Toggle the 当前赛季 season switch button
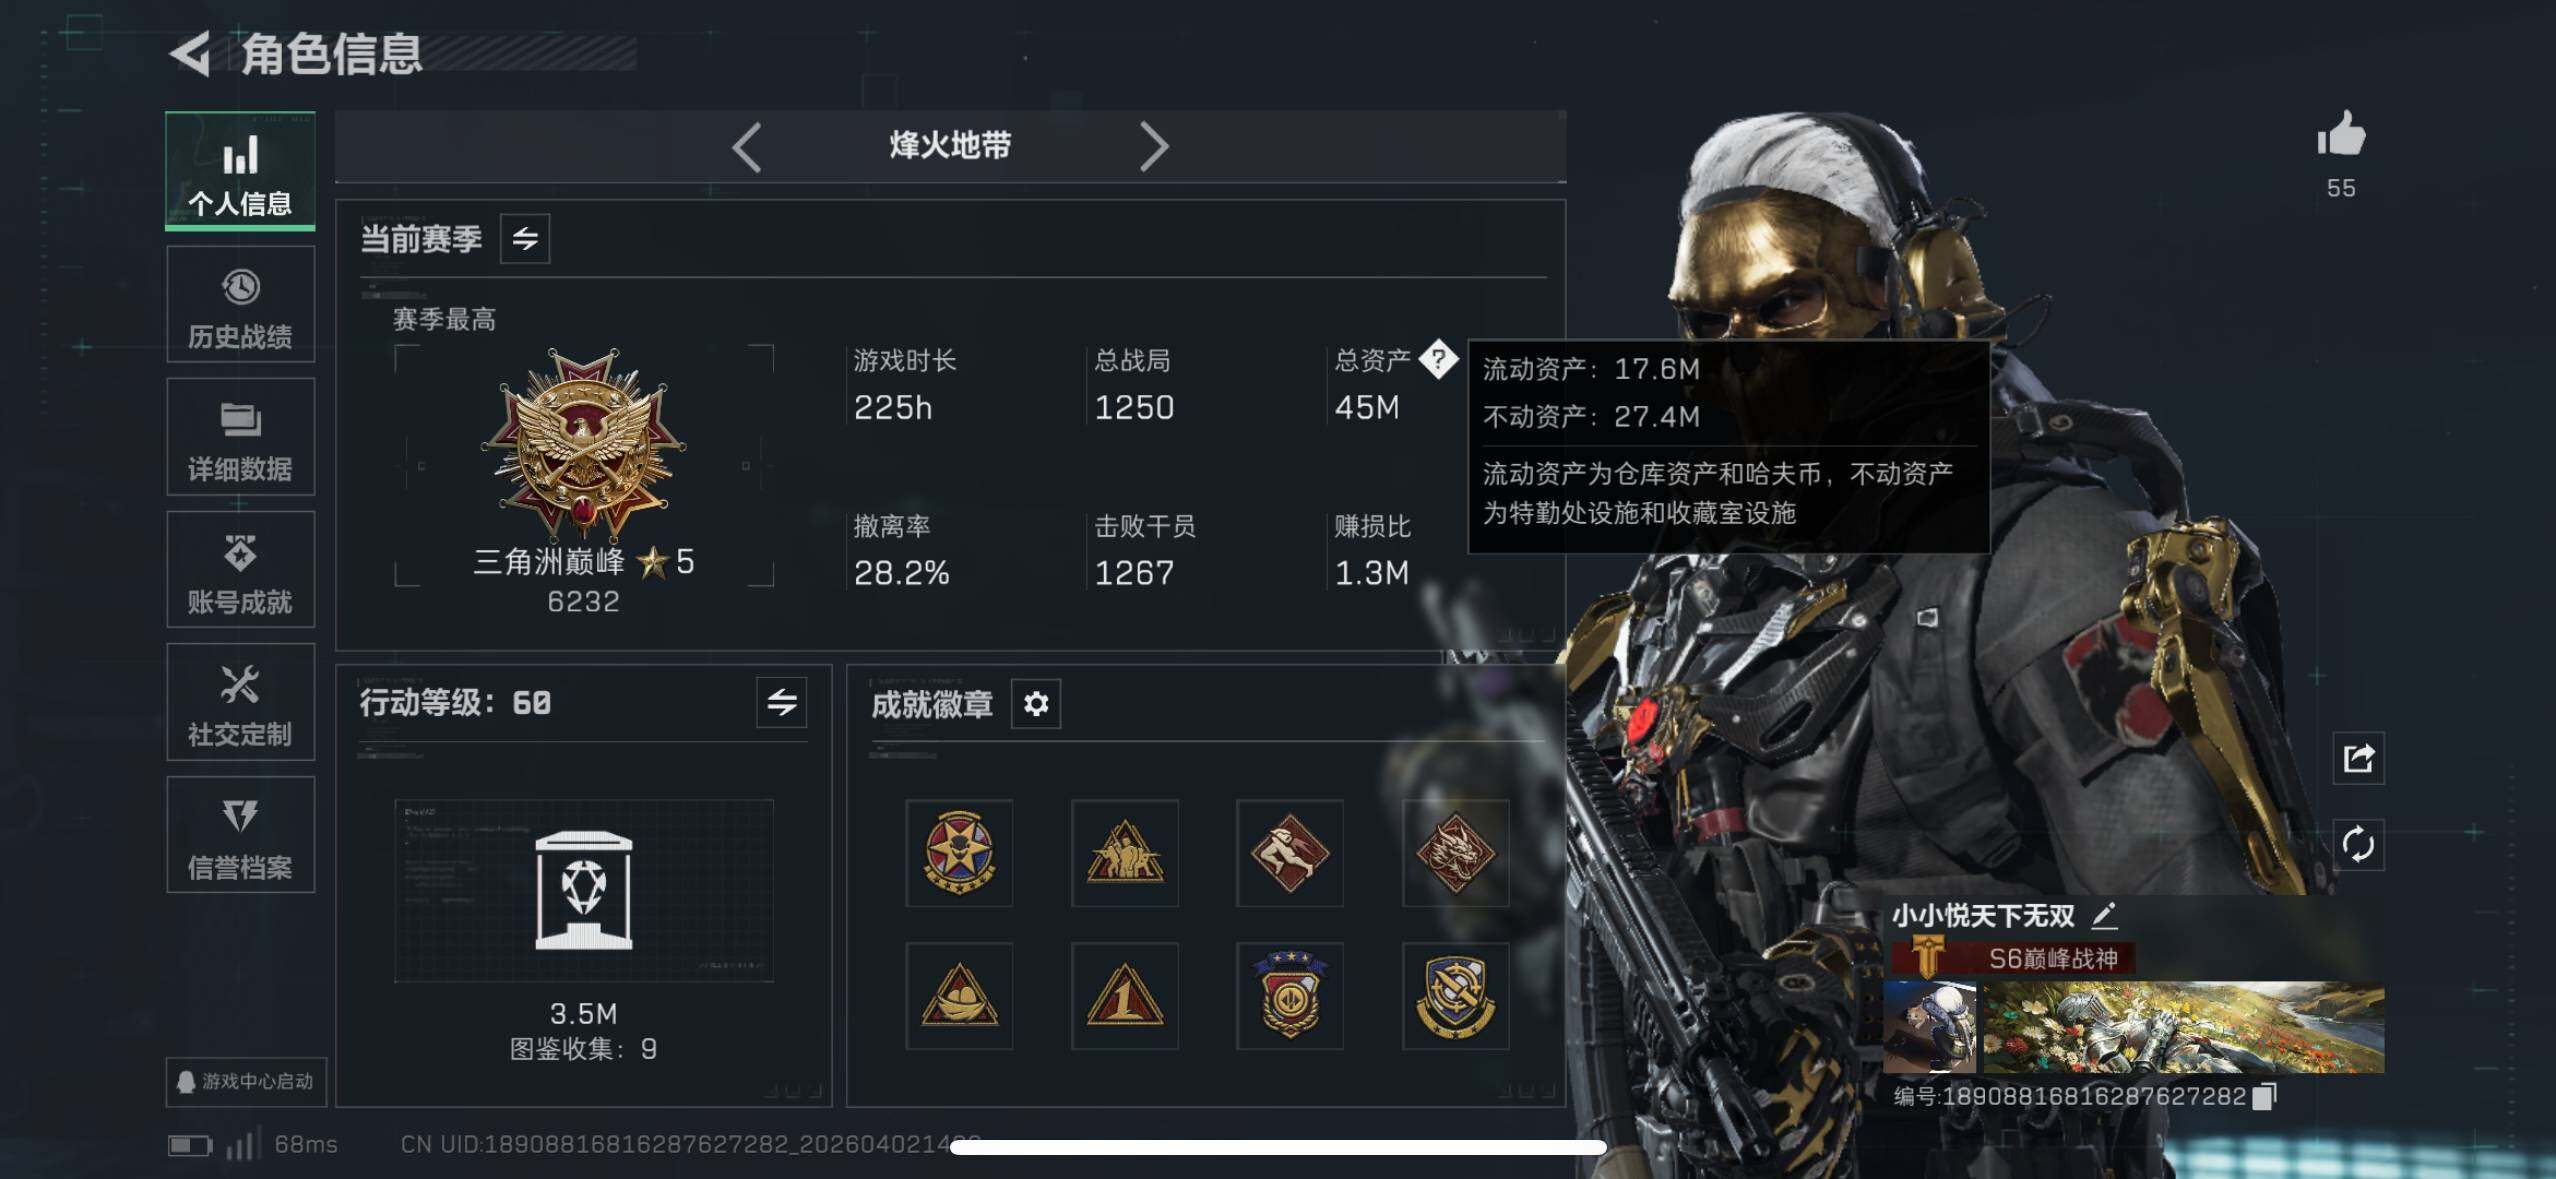The height and width of the screenshot is (1179, 2556). (x=525, y=238)
